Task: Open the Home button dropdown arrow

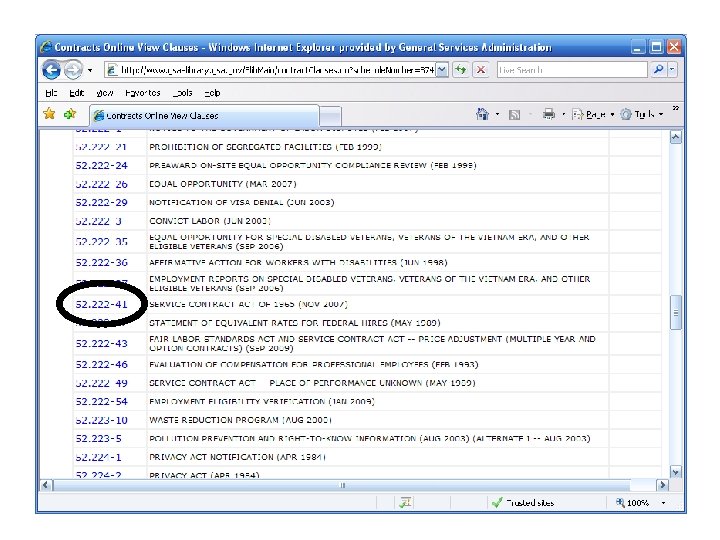Action: 497,114
